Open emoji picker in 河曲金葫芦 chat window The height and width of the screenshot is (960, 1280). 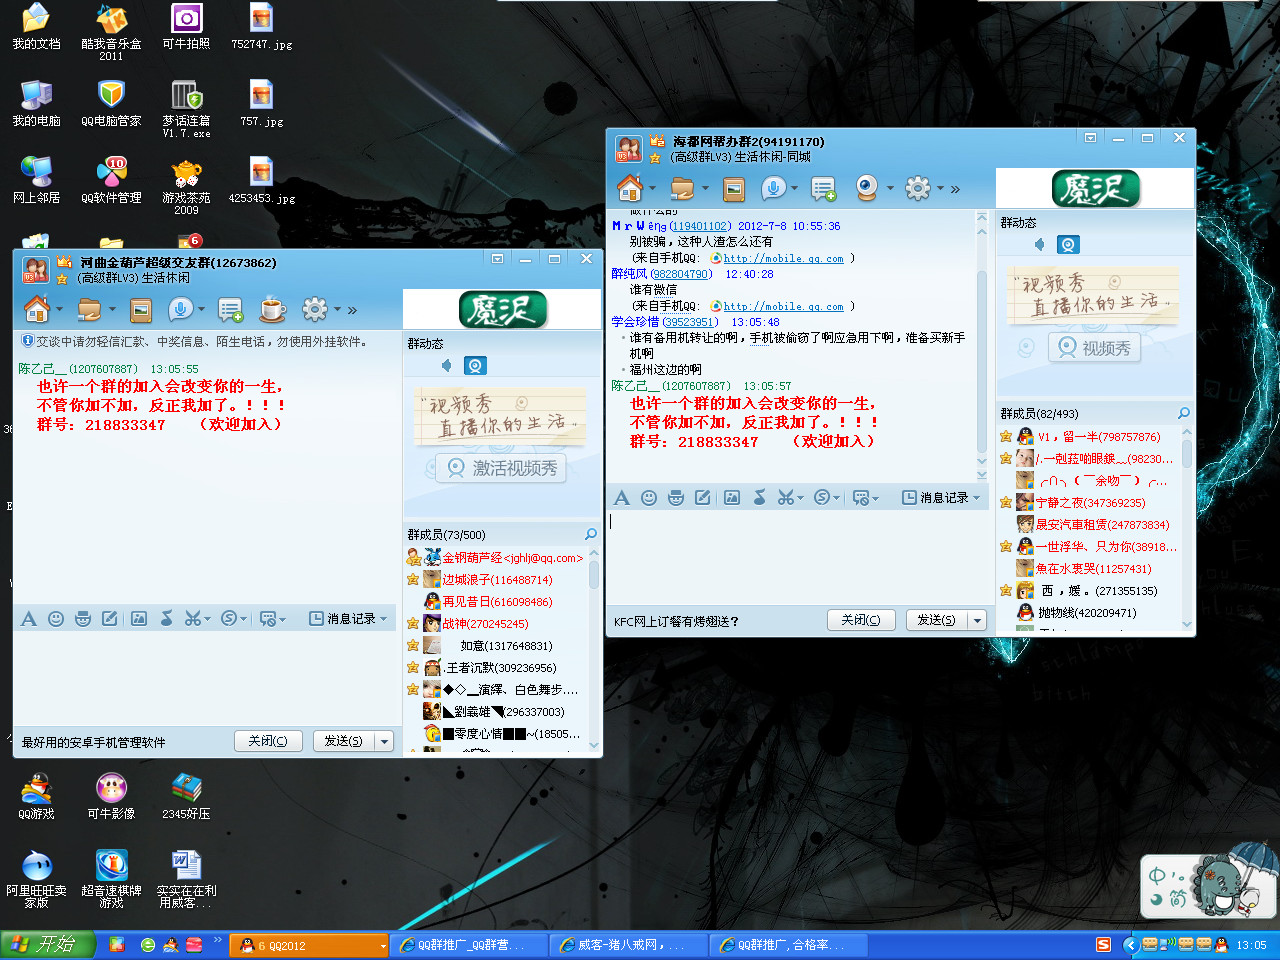click(56, 619)
